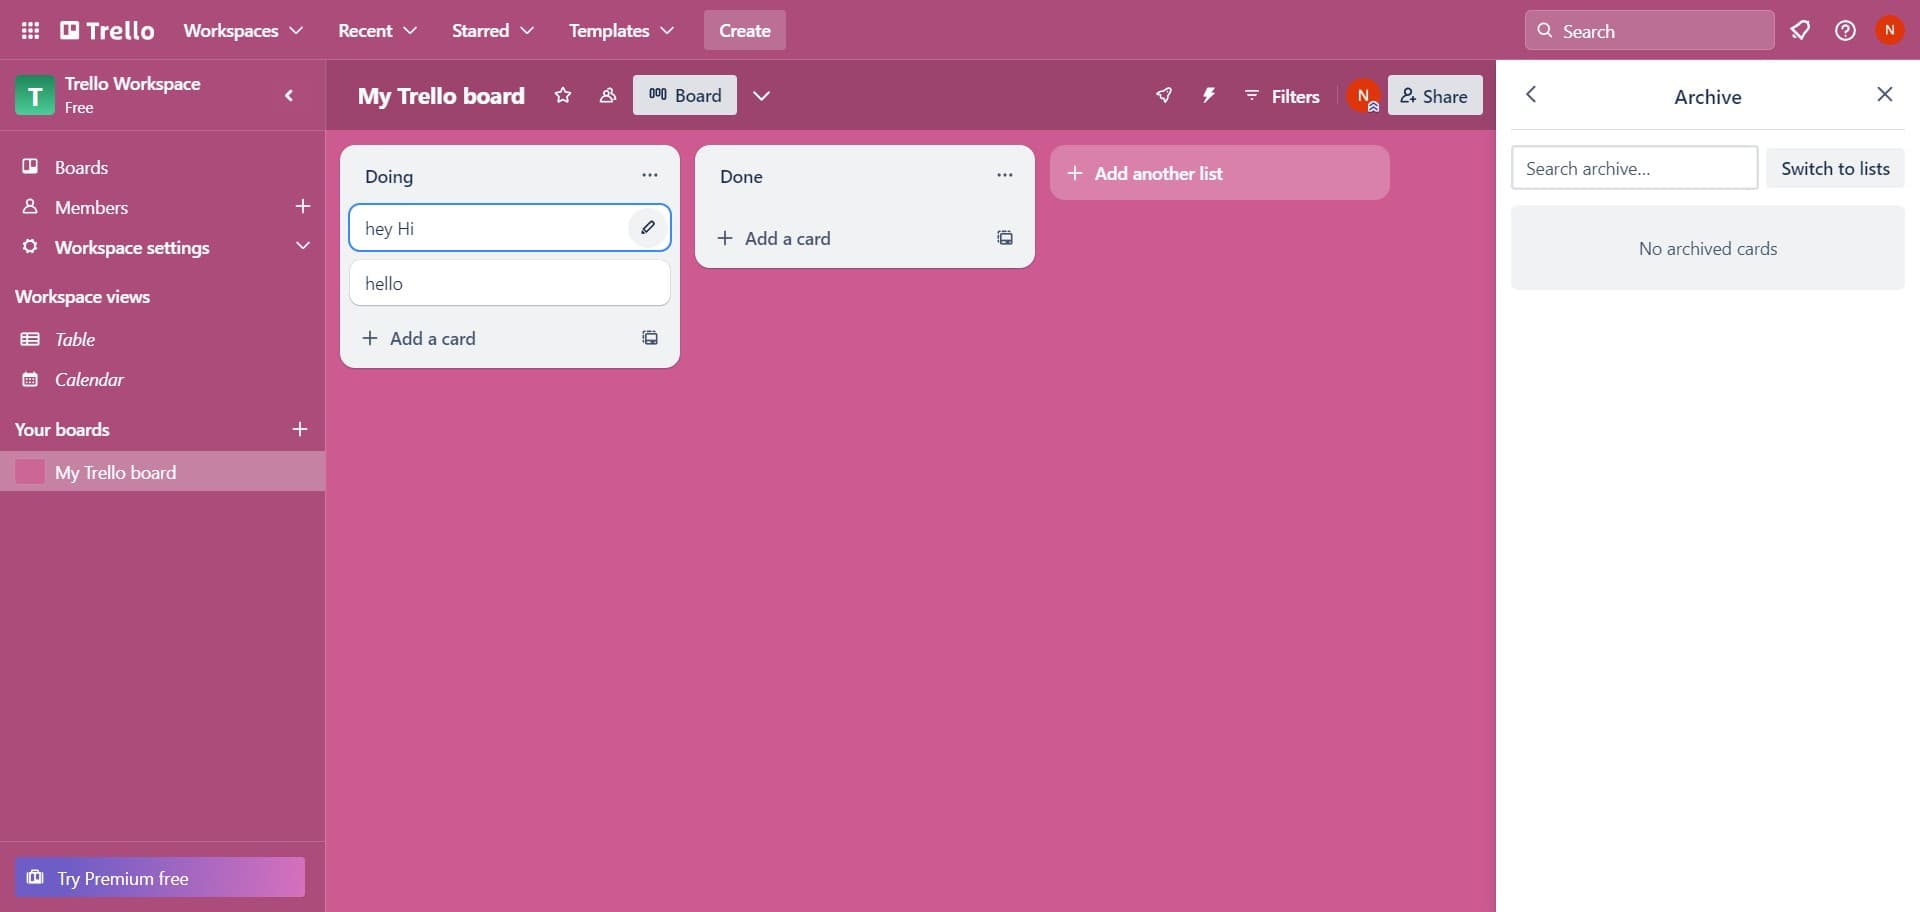Click the Share button

coord(1435,96)
